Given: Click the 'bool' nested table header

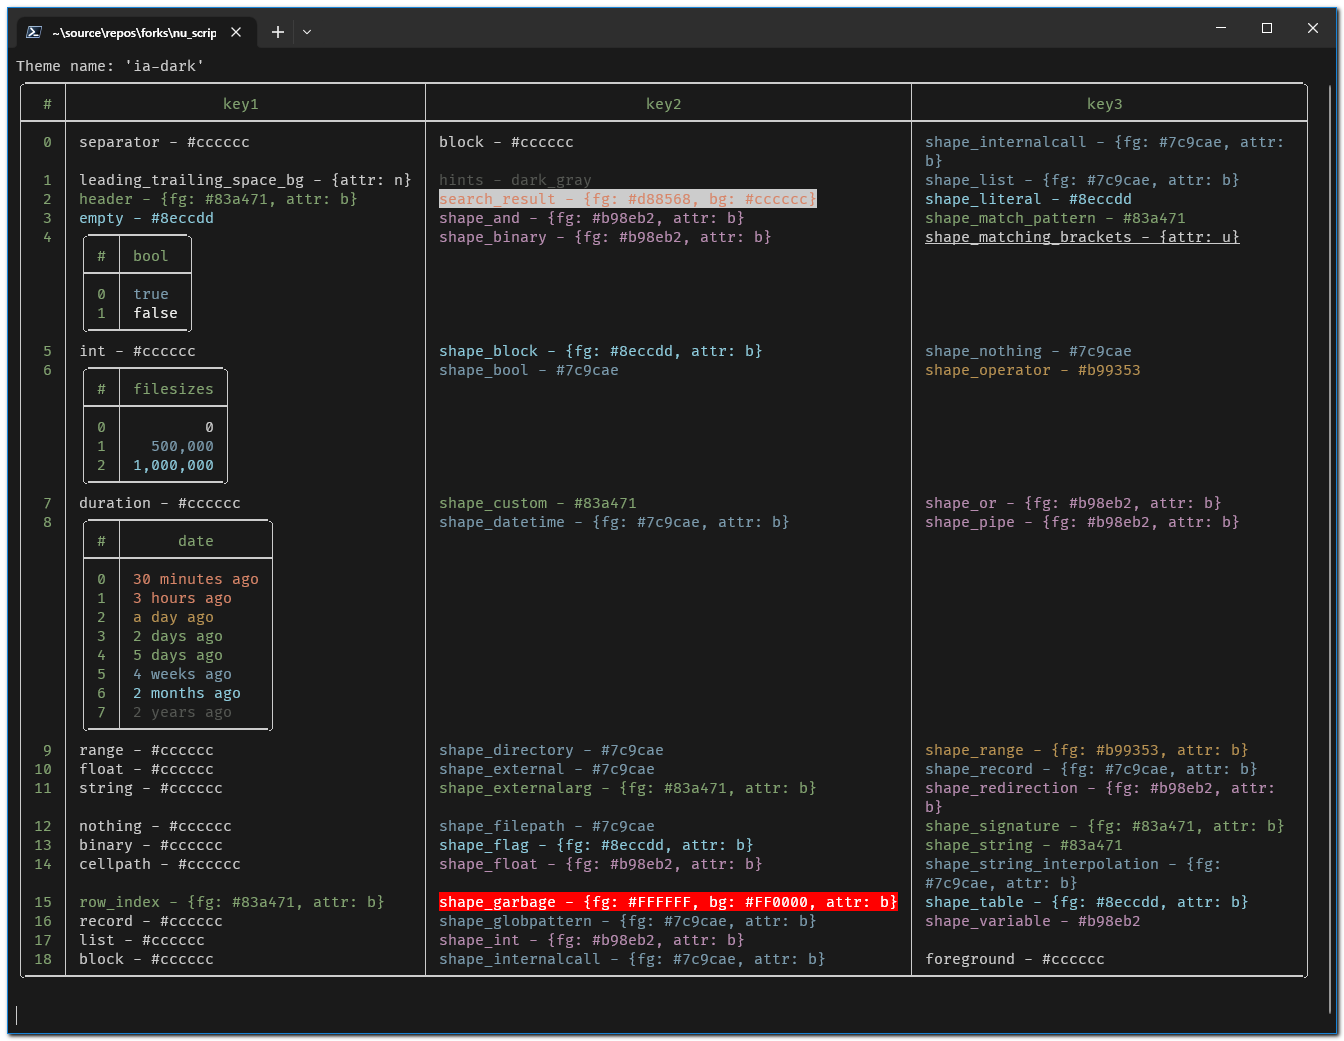Looking at the screenshot, I should point(151,256).
